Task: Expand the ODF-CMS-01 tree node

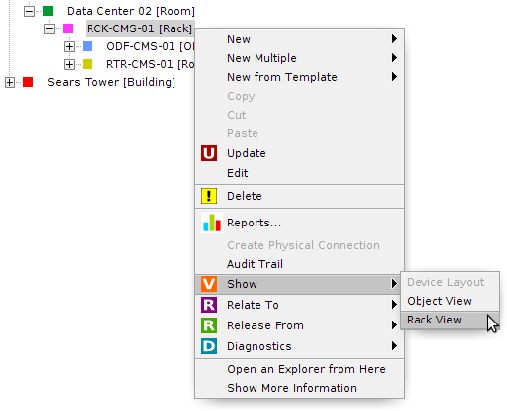Action: tap(69, 46)
